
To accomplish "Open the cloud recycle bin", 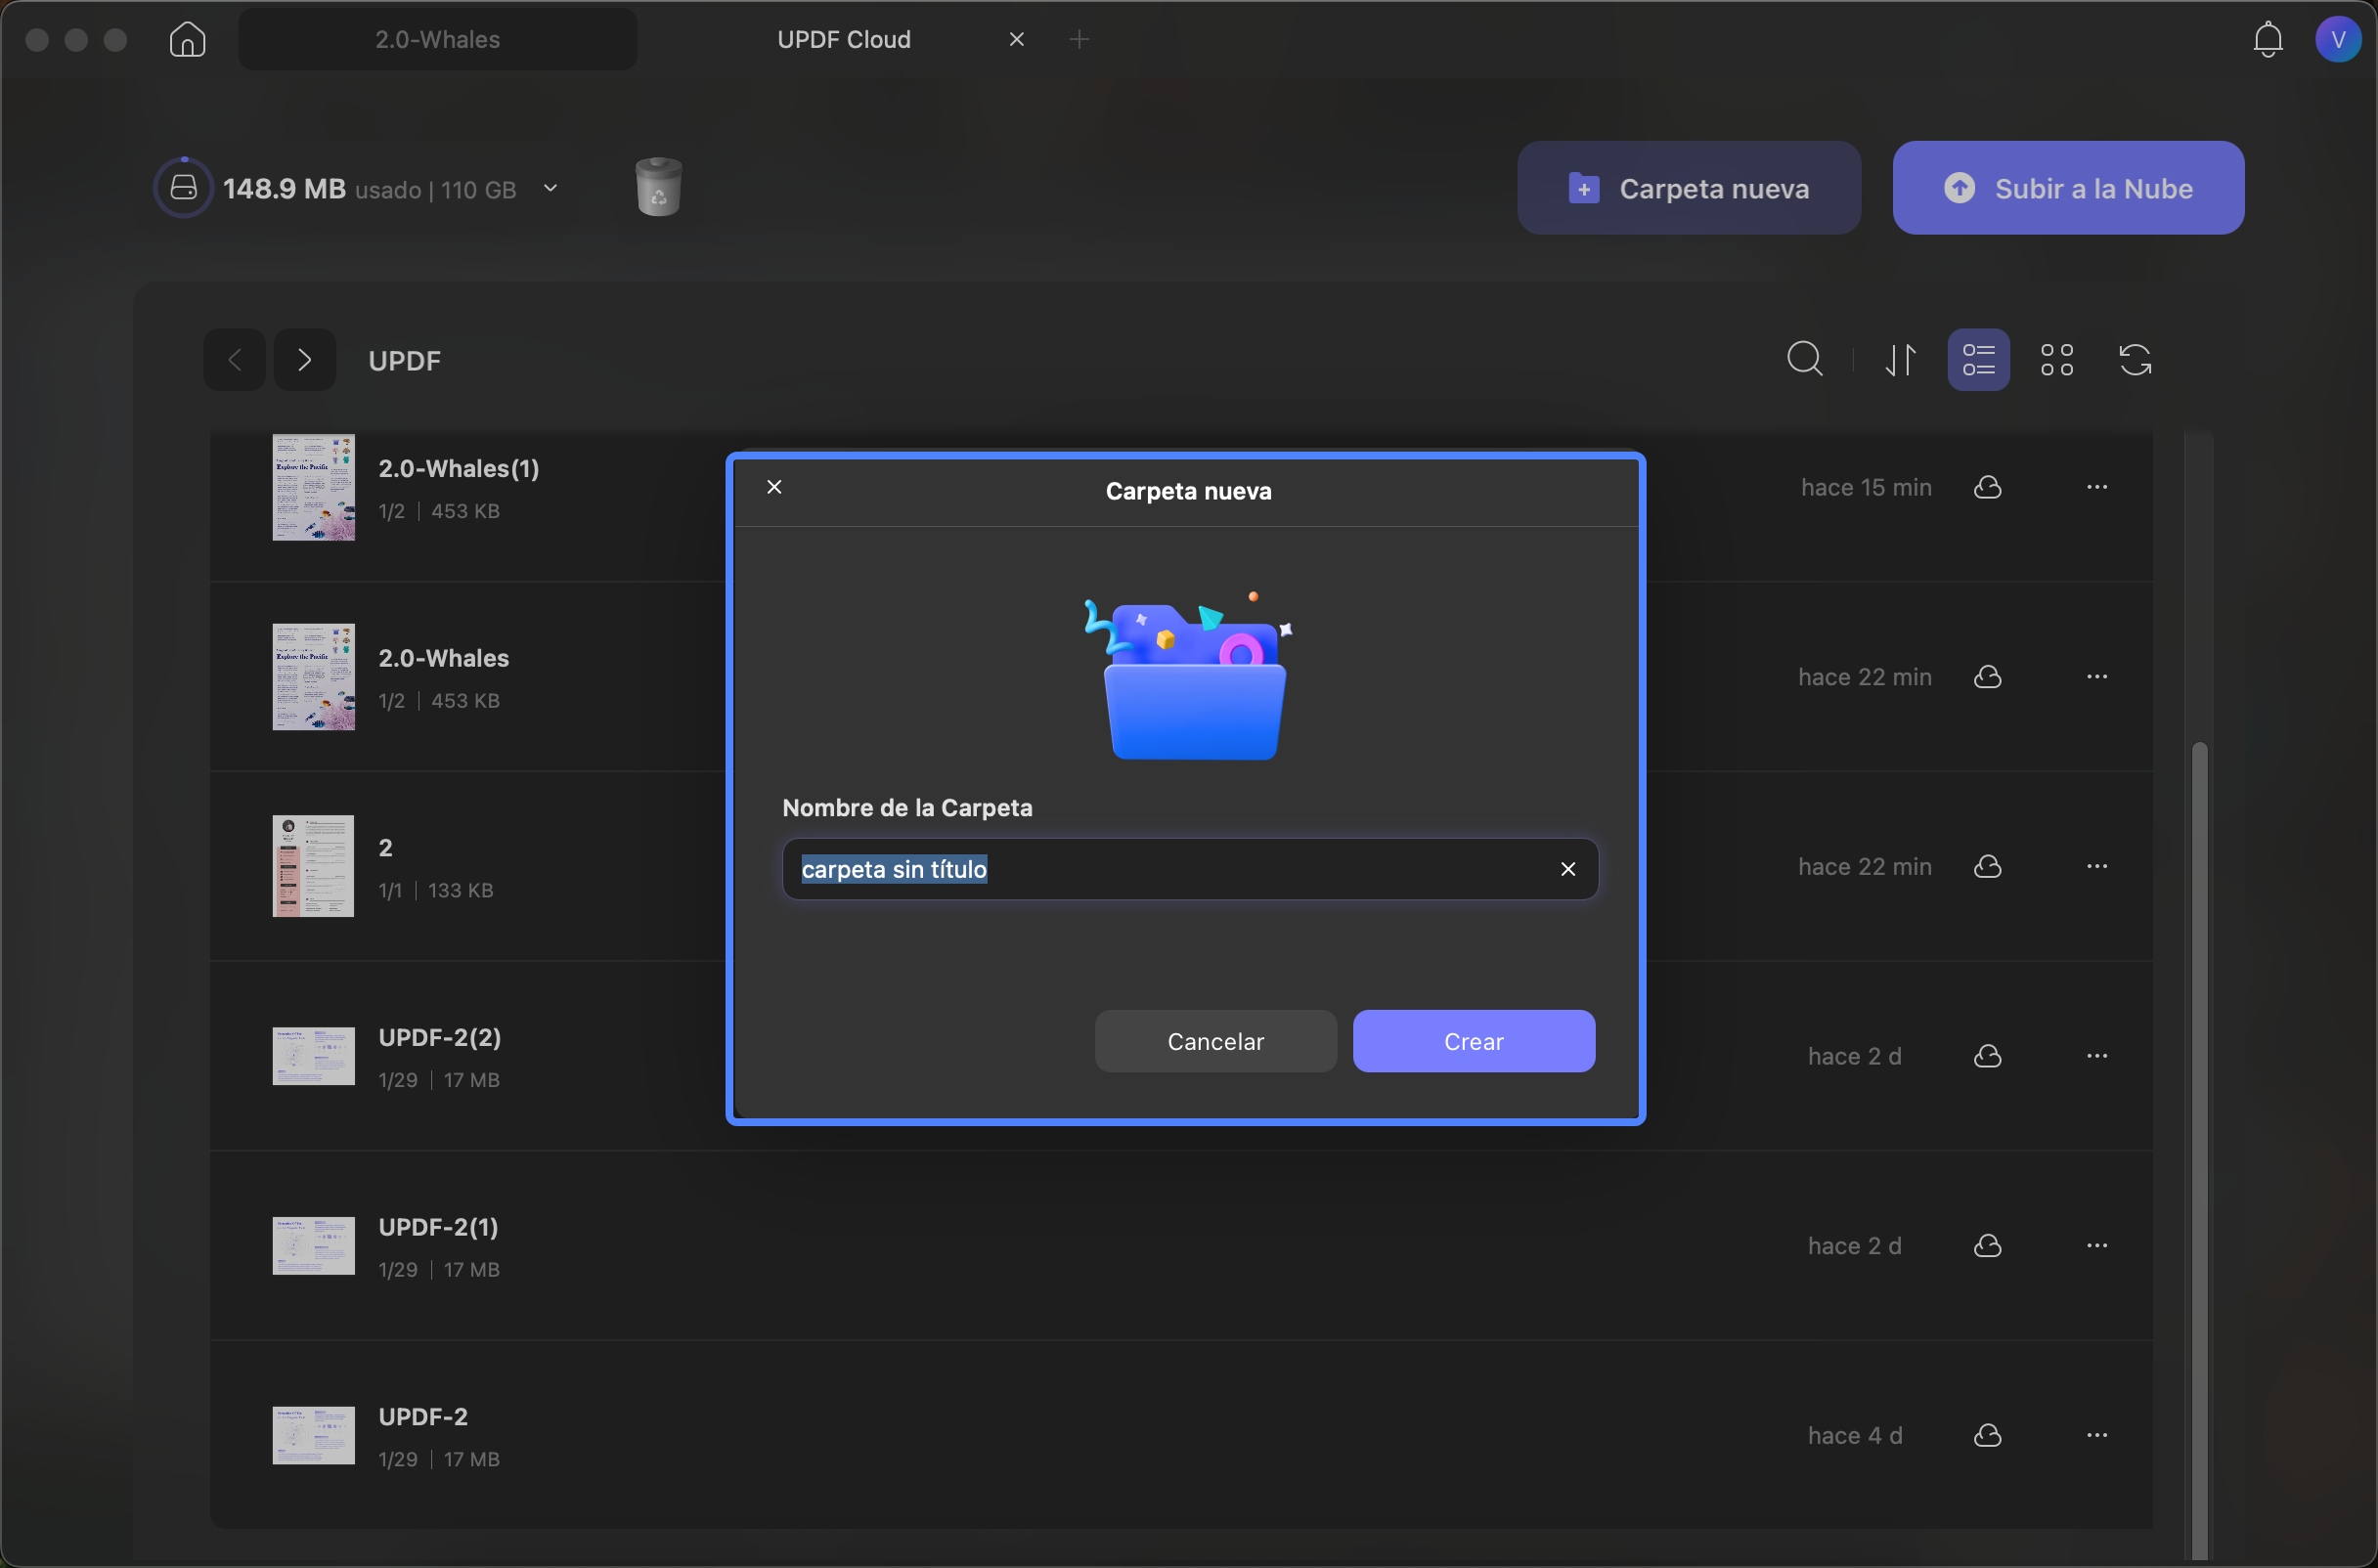I will [658, 187].
